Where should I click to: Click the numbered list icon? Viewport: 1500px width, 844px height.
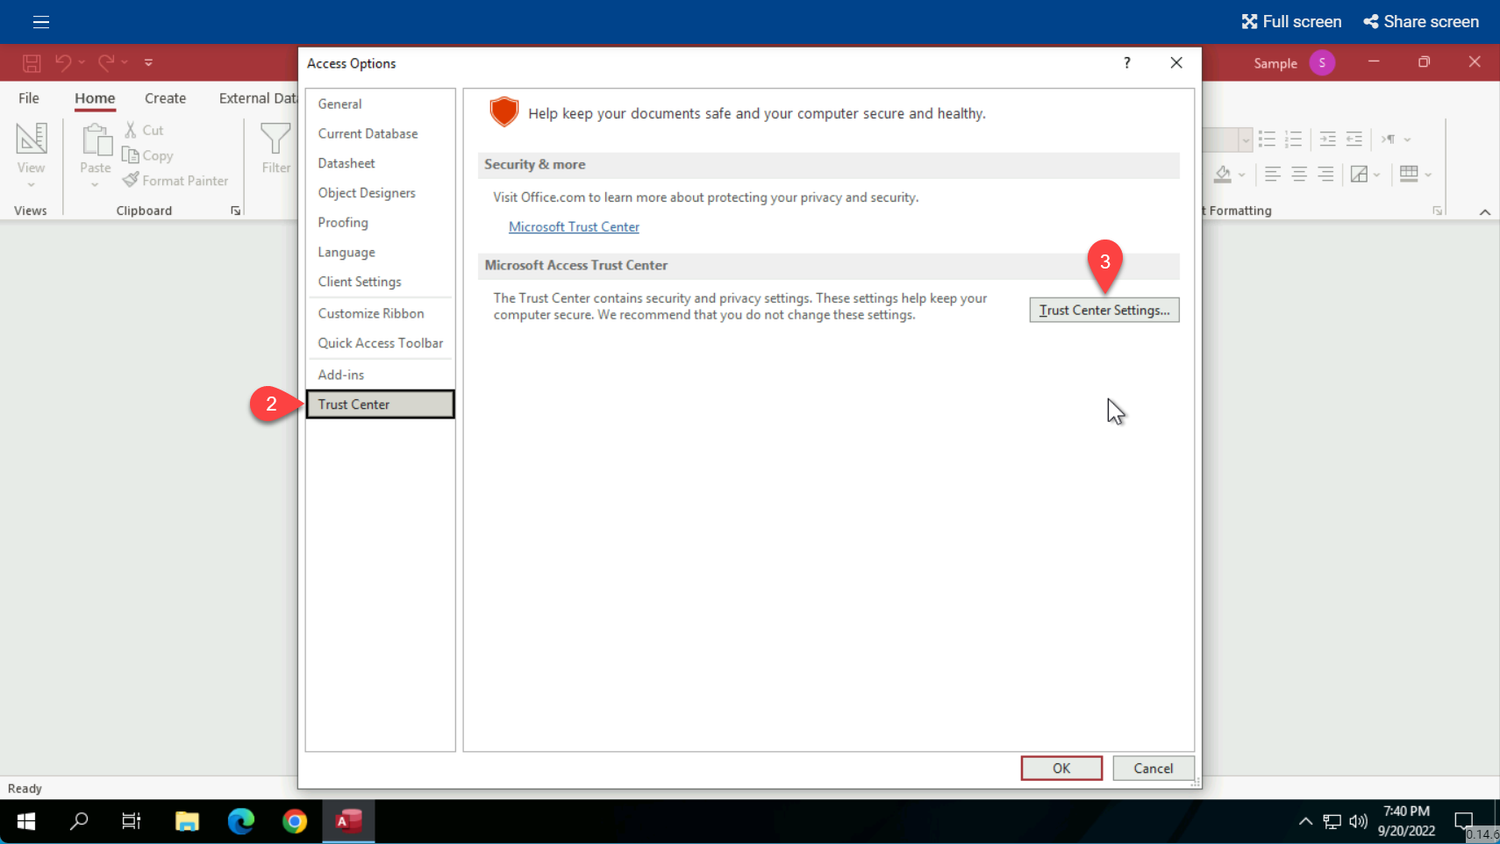1292,139
